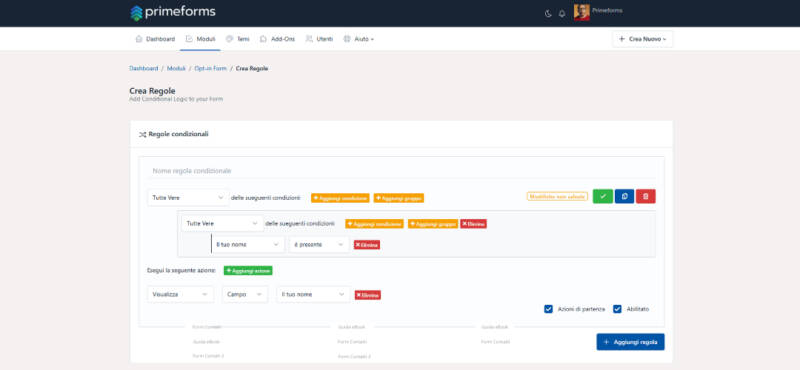Duplicate rule with blue copy icon

624,196
